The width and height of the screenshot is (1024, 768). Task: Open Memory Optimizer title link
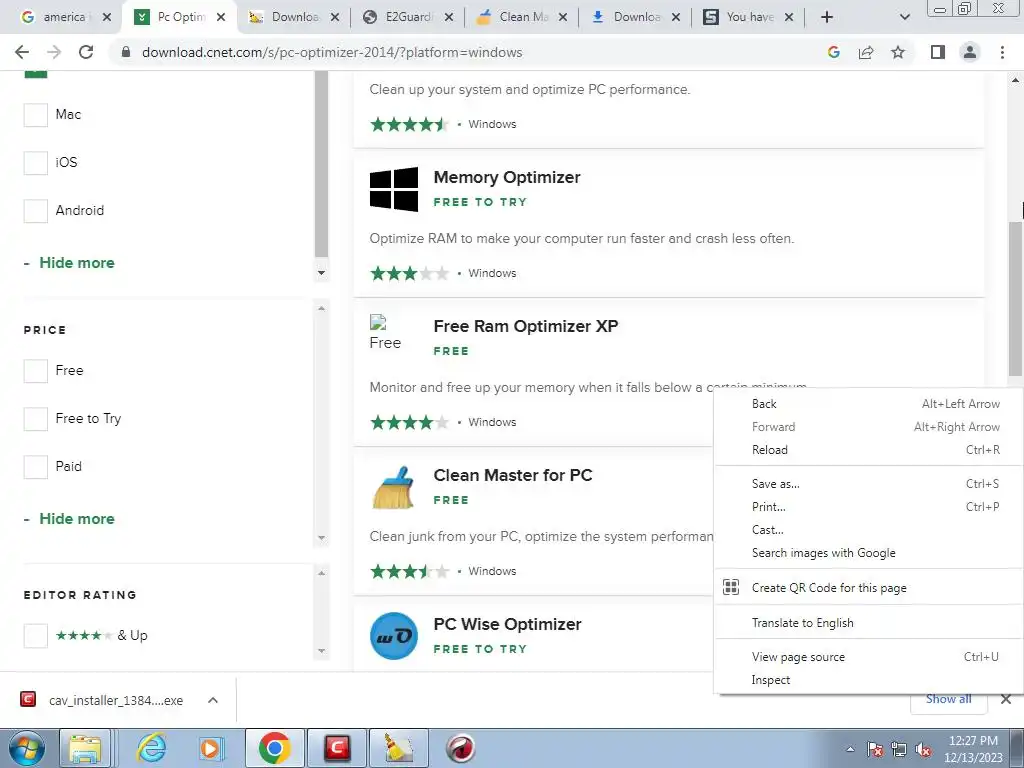pyautogui.click(x=507, y=177)
